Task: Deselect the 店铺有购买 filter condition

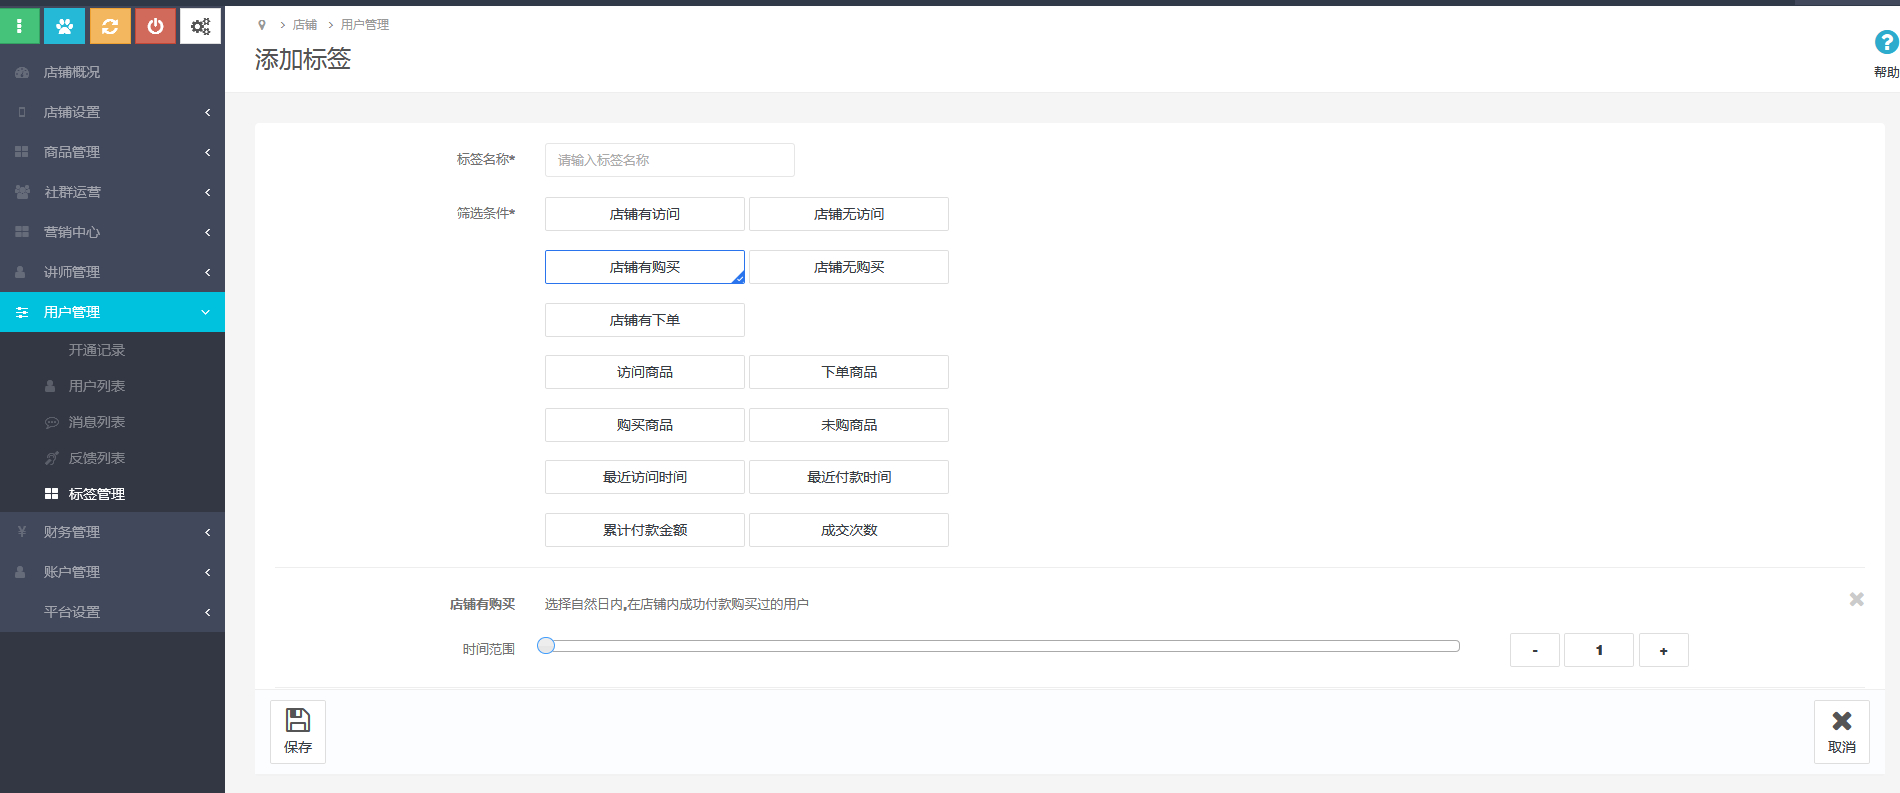Action: click(644, 267)
